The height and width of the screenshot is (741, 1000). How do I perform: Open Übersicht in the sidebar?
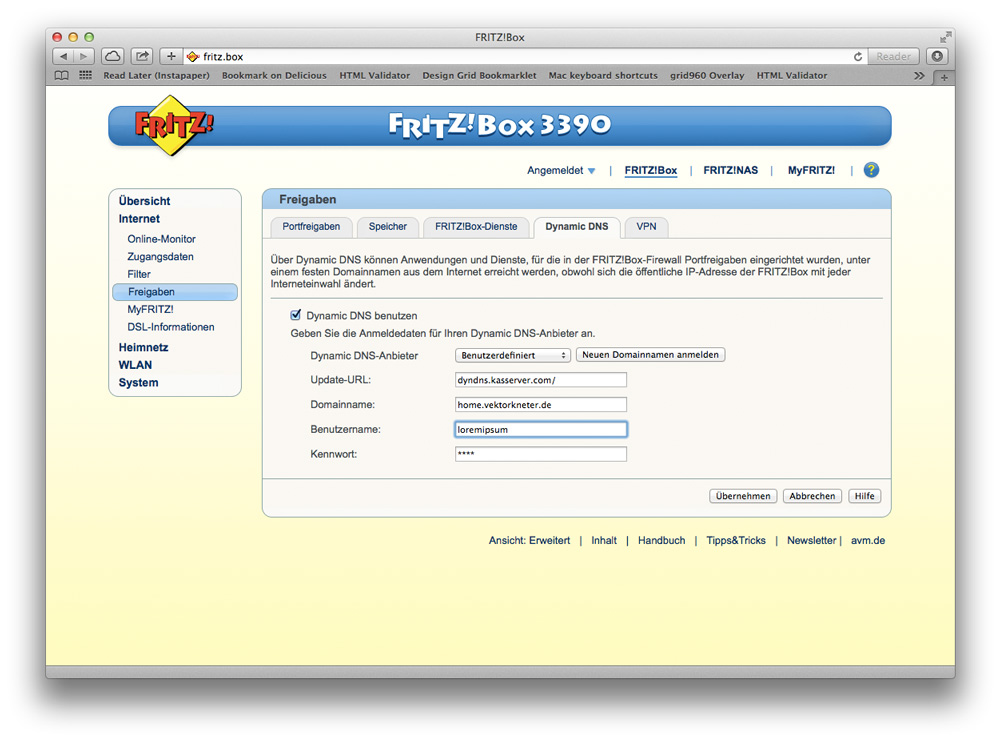(x=144, y=201)
